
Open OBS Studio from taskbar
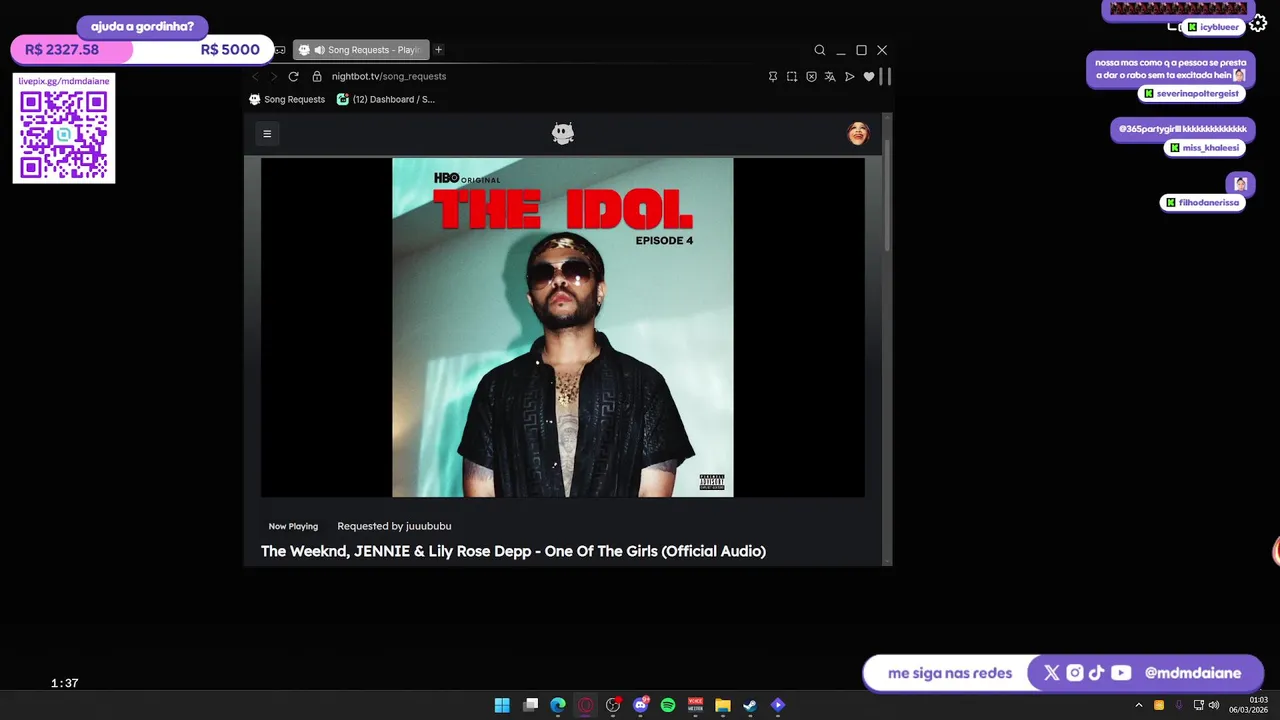[613, 705]
